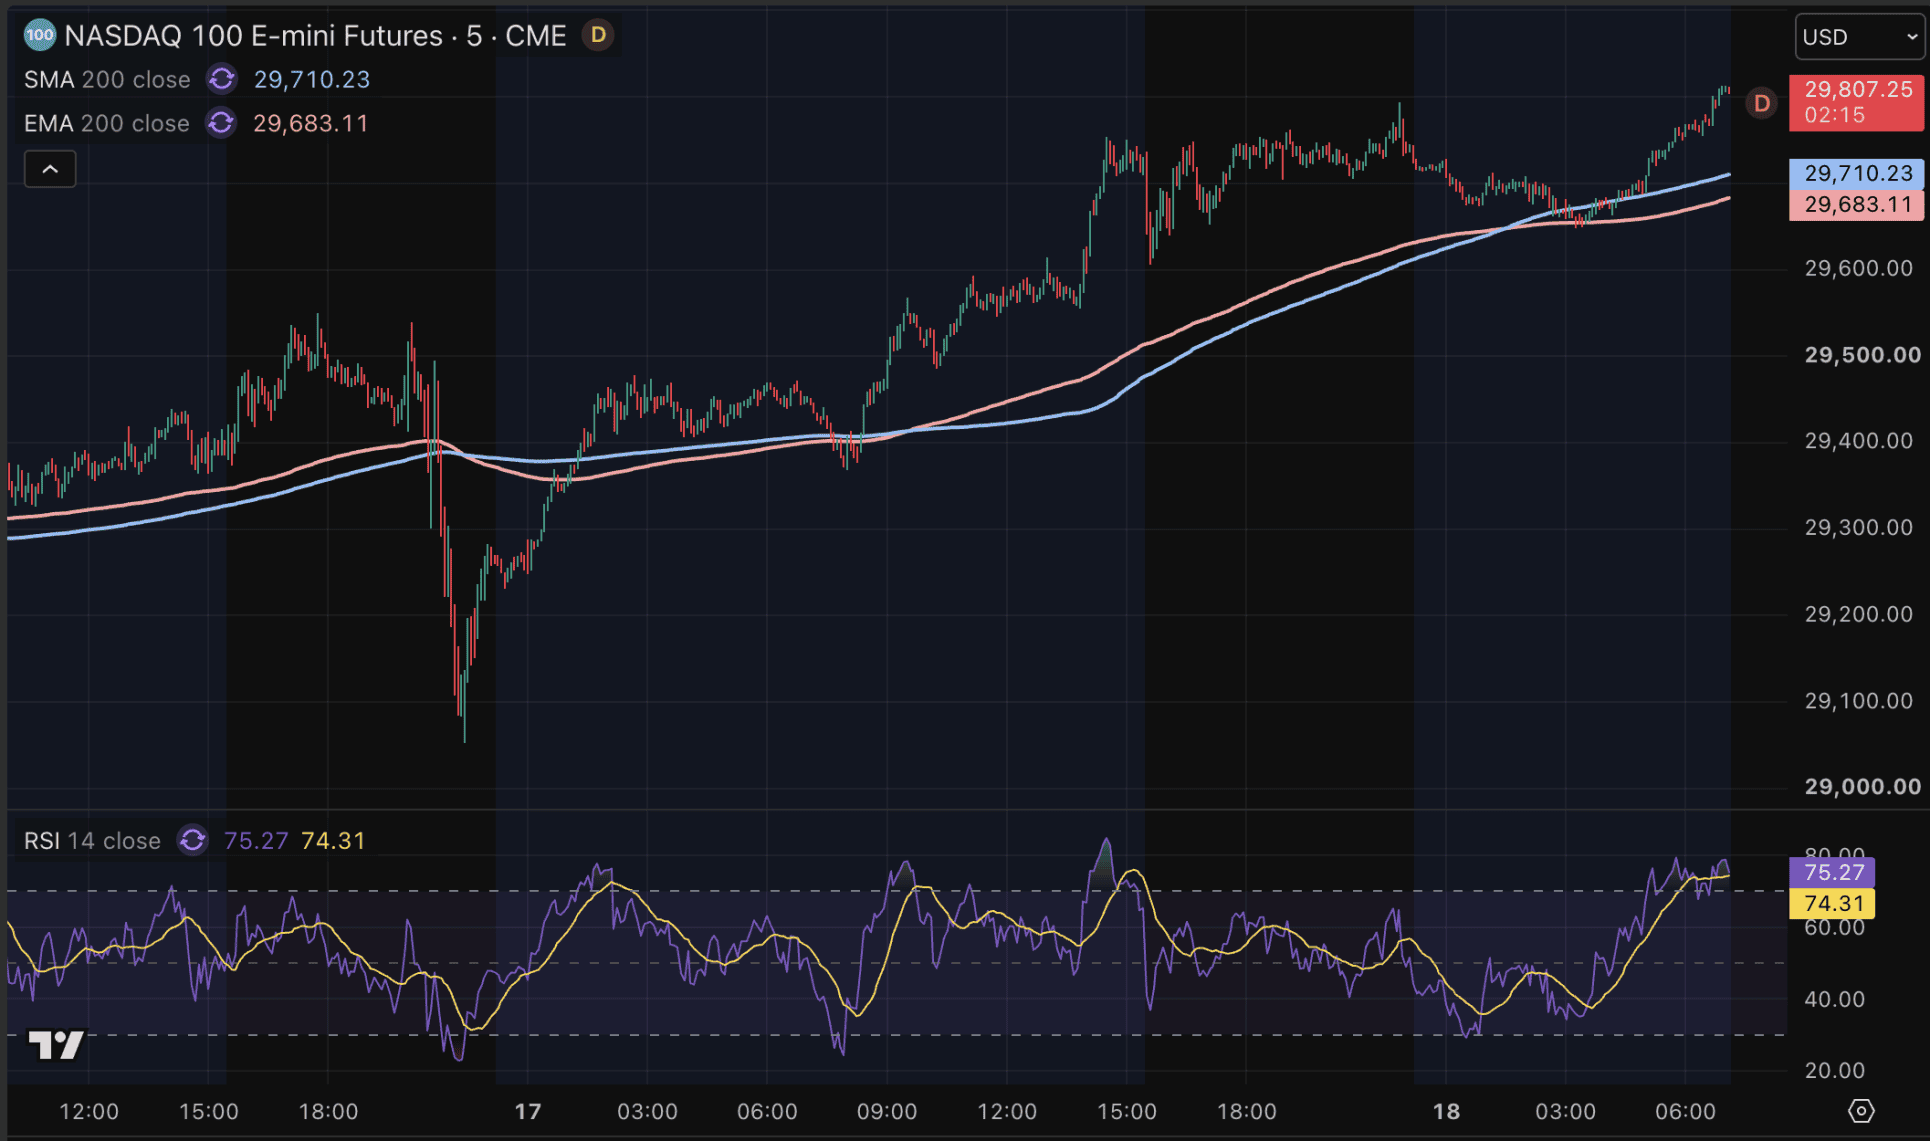1930x1141 pixels.
Task: Click the pink EMA price label on the price scale
Action: (x=1857, y=205)
